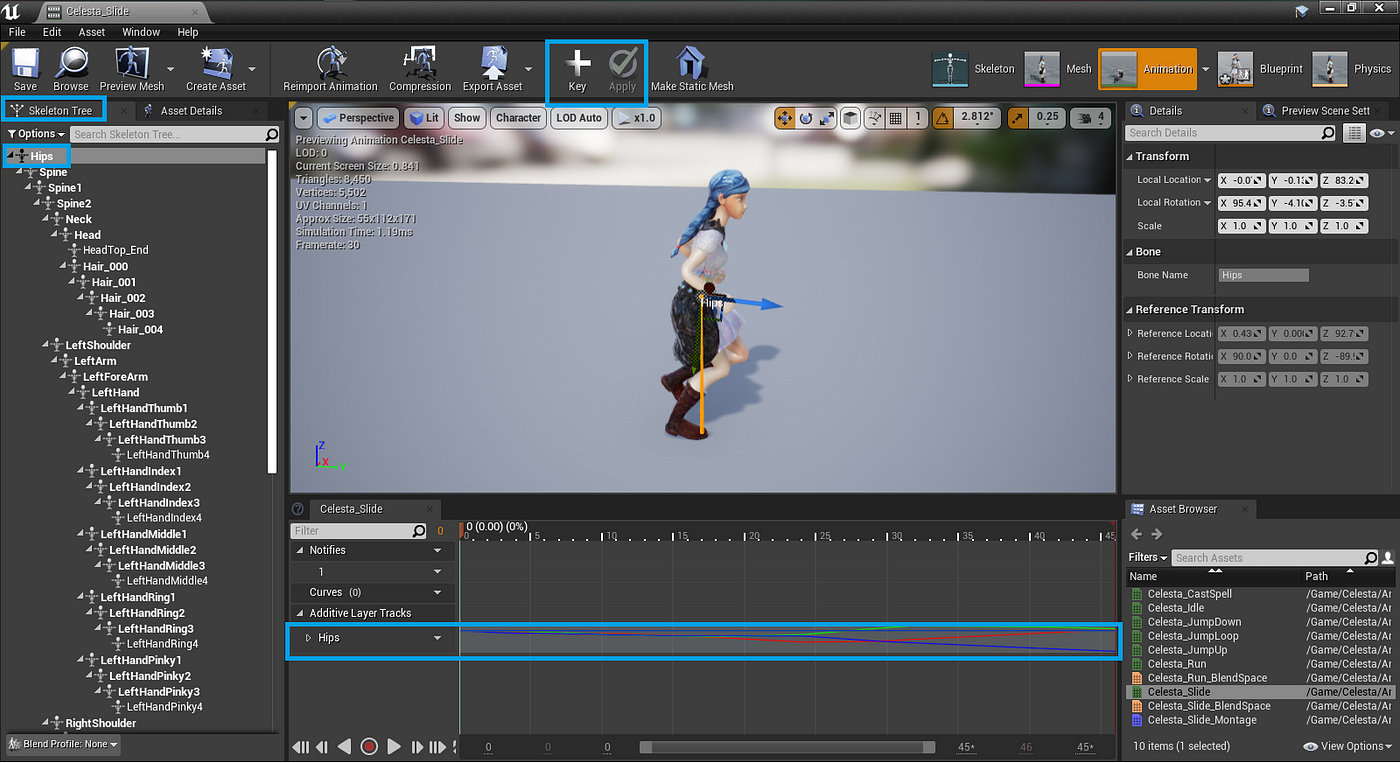The width and height of the screenshot is (1400, 763).
Task: Click the Make Static Mesh icon
Action: pos(692,63)
